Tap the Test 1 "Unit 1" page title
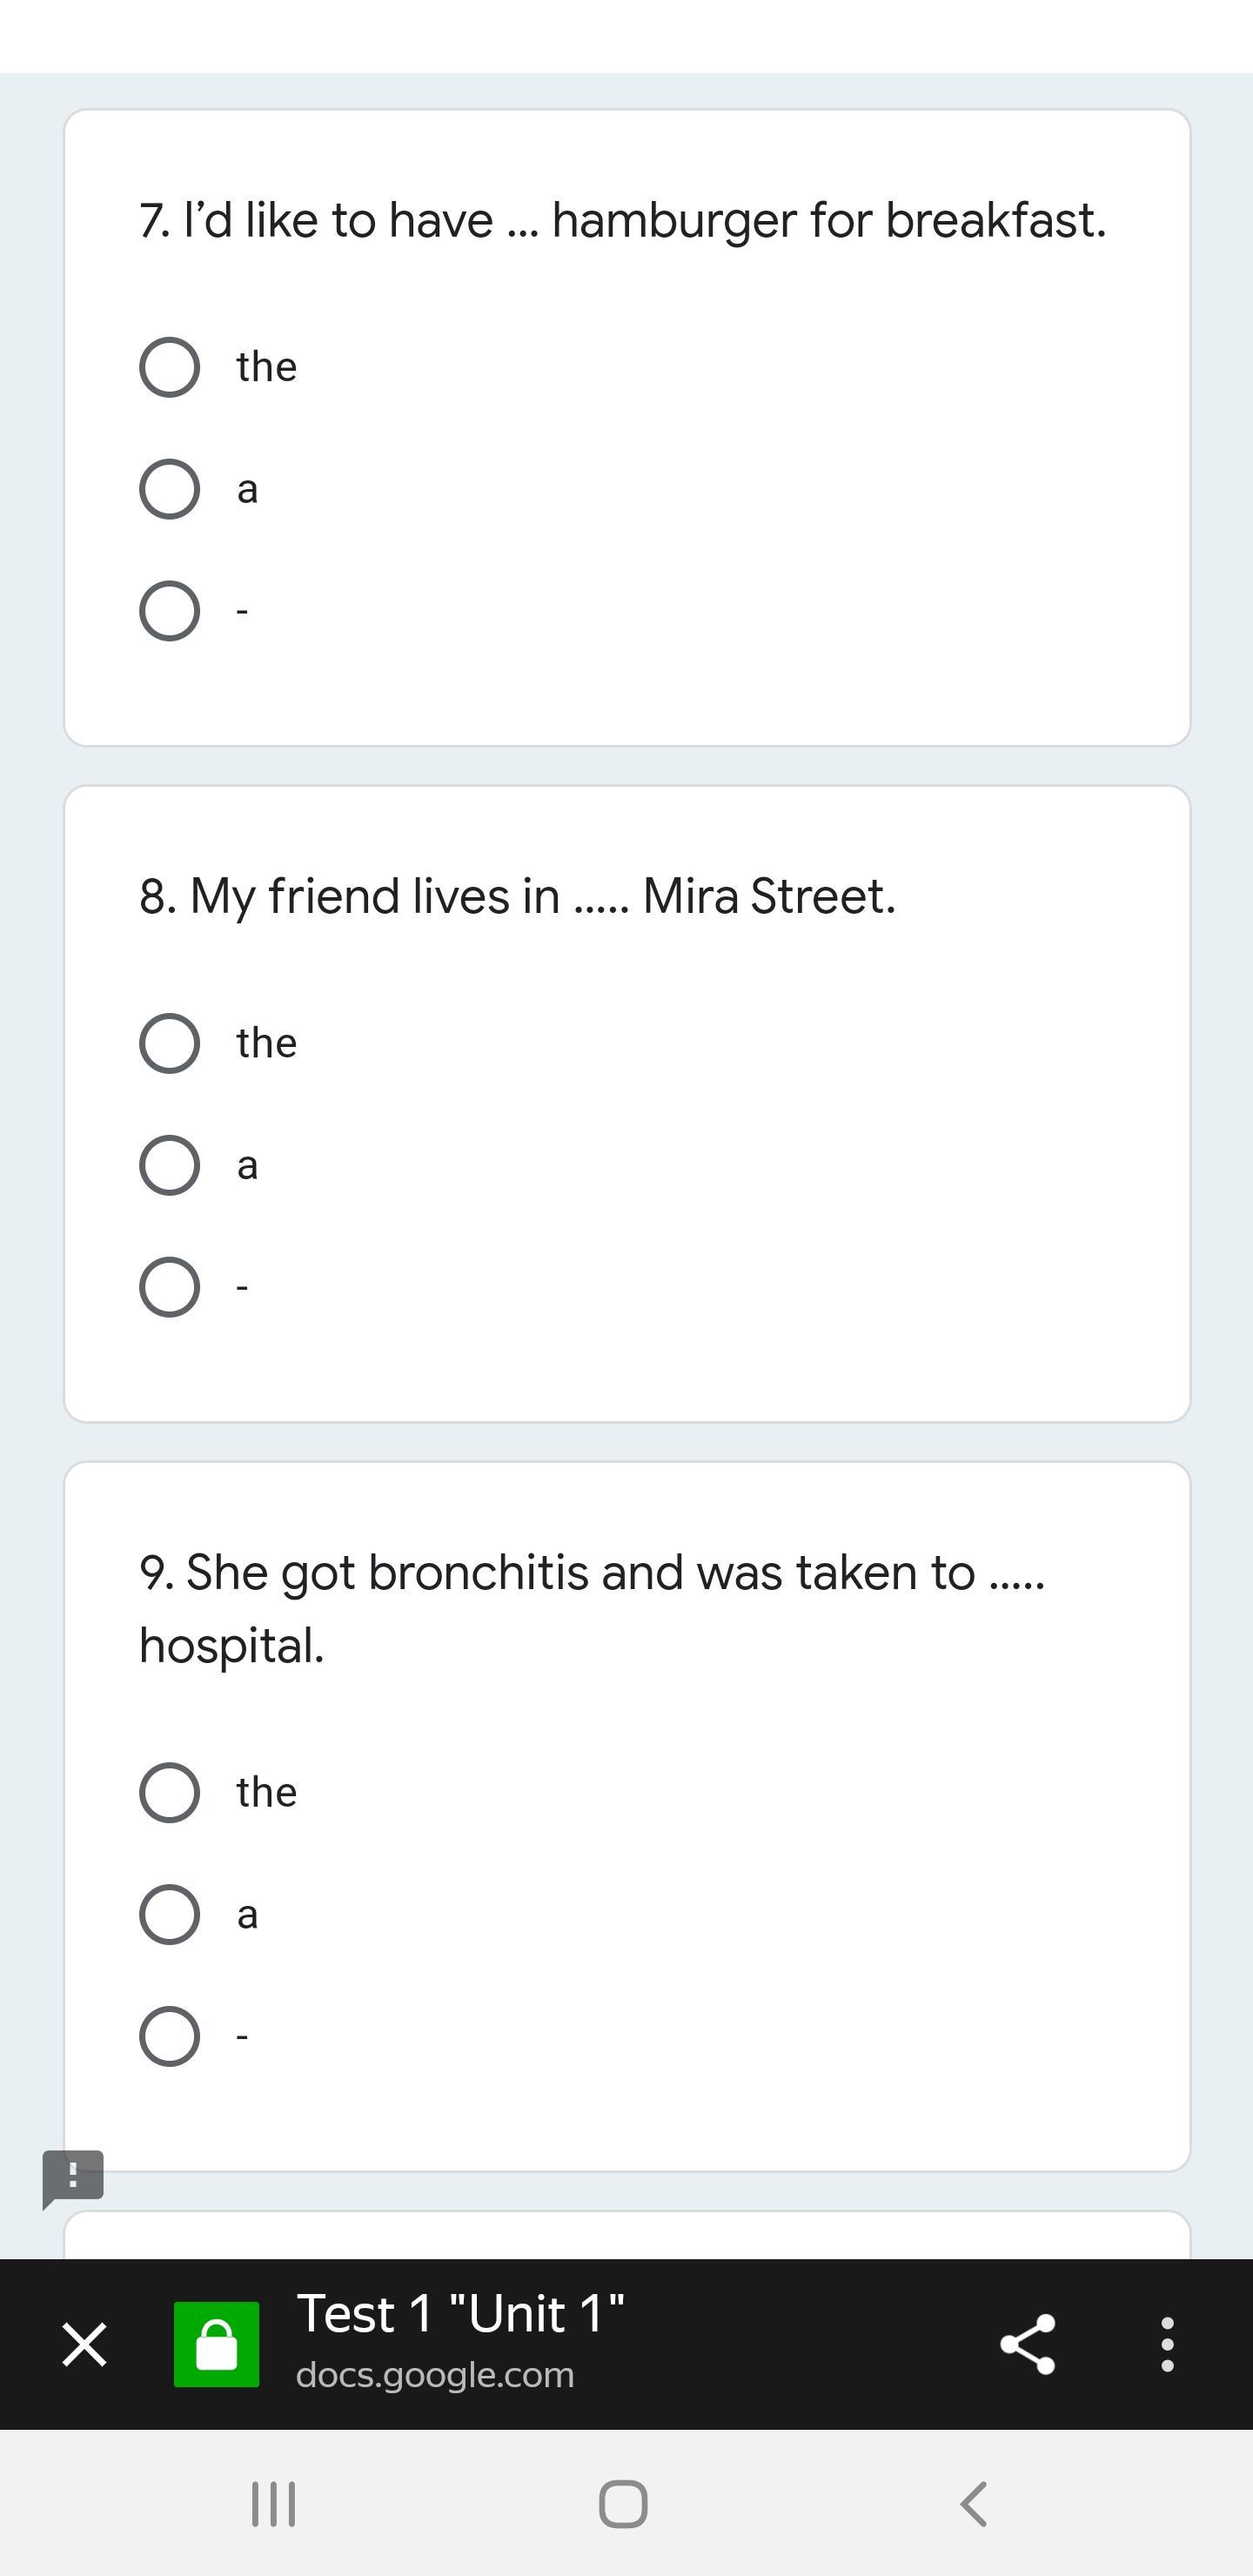The image size is (1253, 2576). pyautogui.click(x=460, y=2314)
